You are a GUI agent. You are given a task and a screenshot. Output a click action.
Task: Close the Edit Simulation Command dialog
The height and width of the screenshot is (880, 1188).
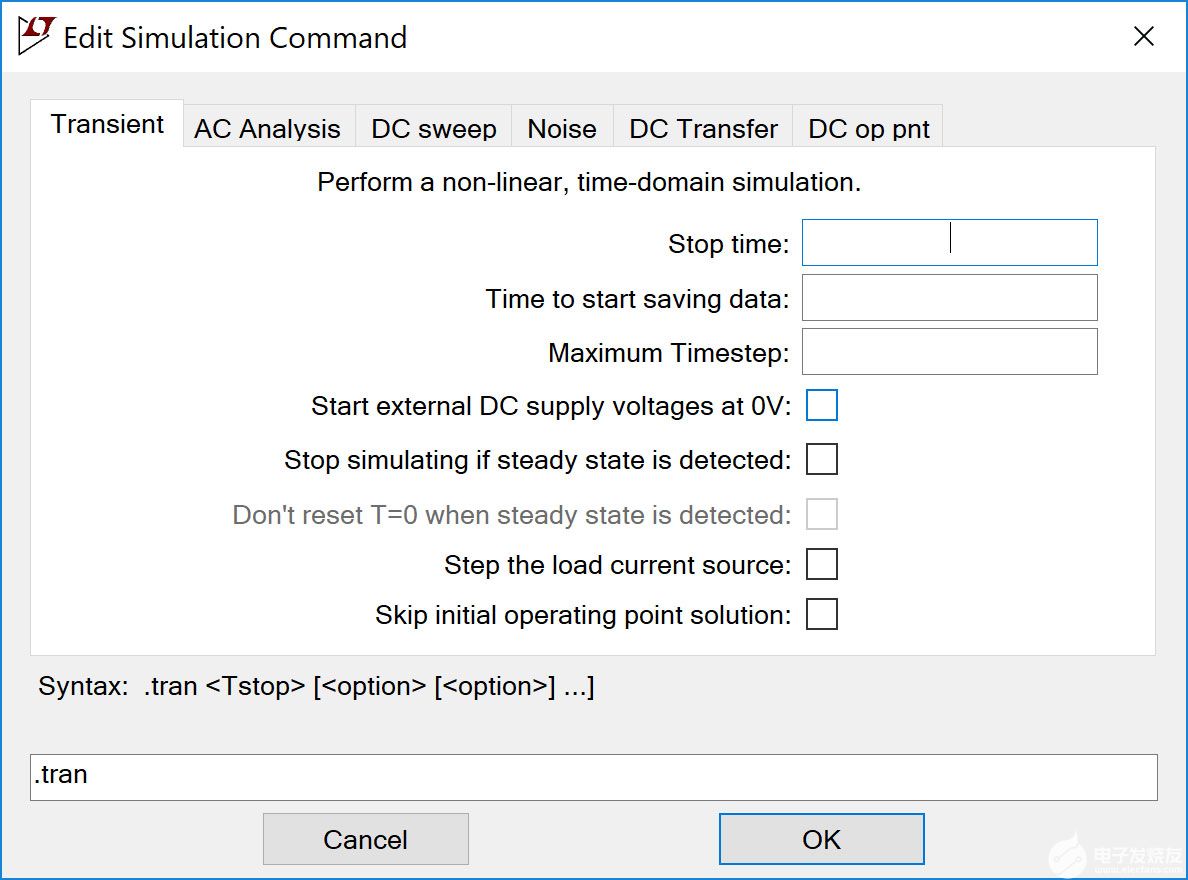coord(1143,37)
